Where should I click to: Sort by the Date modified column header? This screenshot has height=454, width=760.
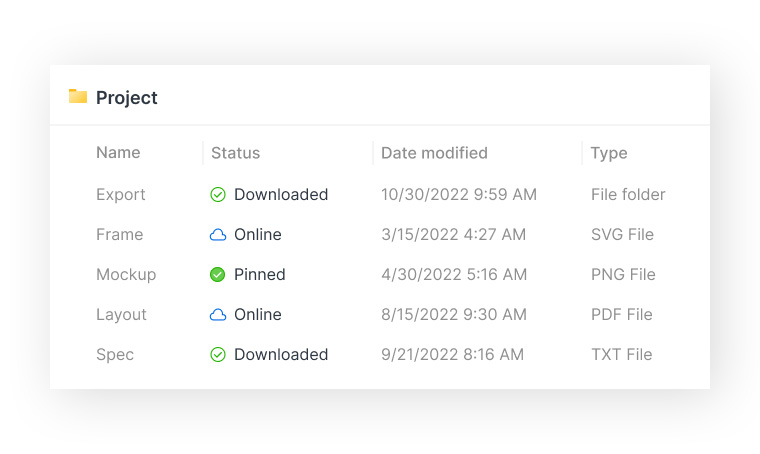coord(434,153)
